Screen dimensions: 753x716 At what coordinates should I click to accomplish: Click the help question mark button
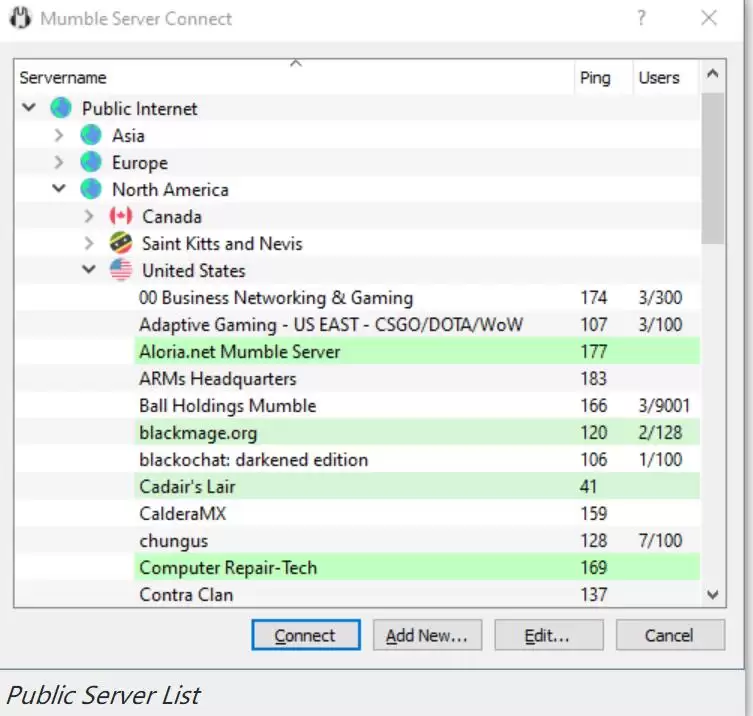tap(641, 18)
